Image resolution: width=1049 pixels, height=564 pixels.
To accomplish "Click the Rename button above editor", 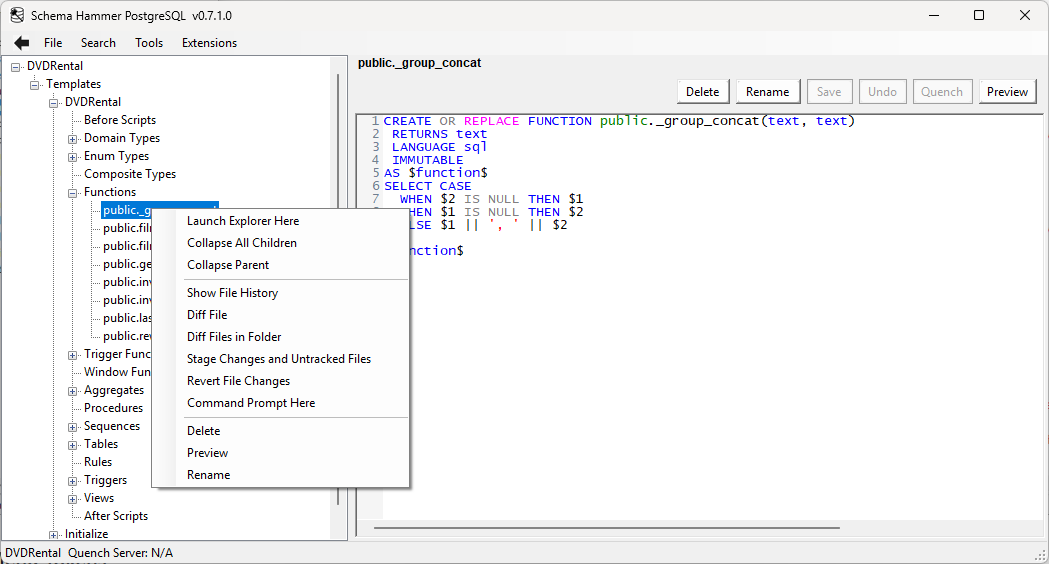I will click(767, 92).
